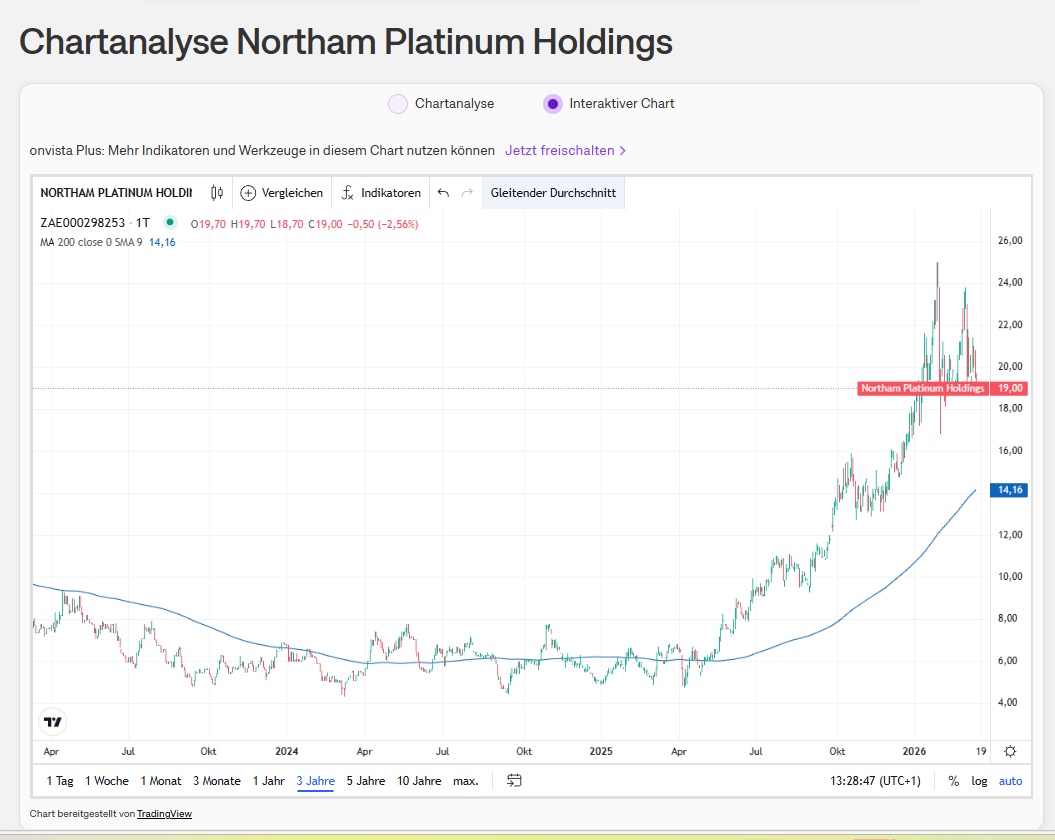Open the go-to-date calendar icon
Image resolution: width=1055 pixels, height=840 pixels.
[x=515, y=780]
